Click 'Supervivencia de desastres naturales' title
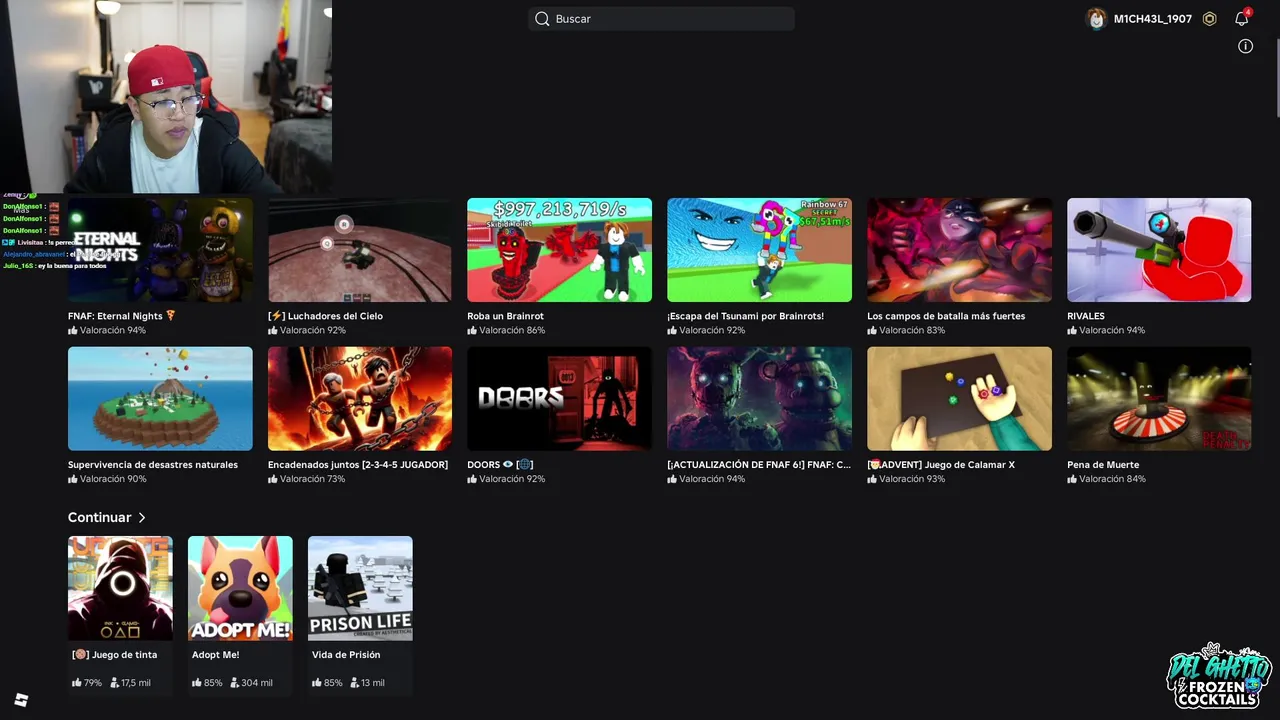 point(153,465)
